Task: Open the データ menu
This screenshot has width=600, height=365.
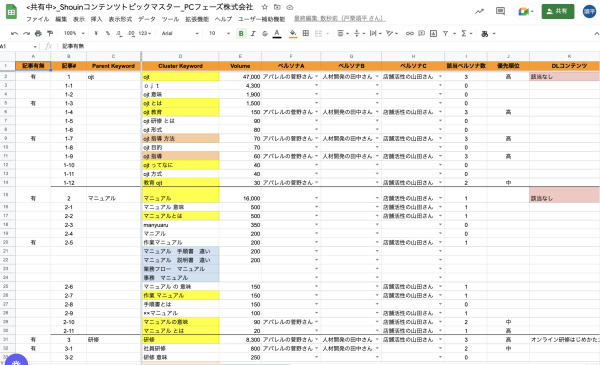Action: [x=147, y=19]
